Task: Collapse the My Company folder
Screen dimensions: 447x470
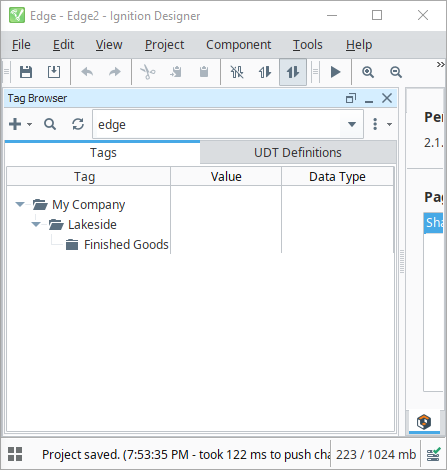Action: (20, 204)
